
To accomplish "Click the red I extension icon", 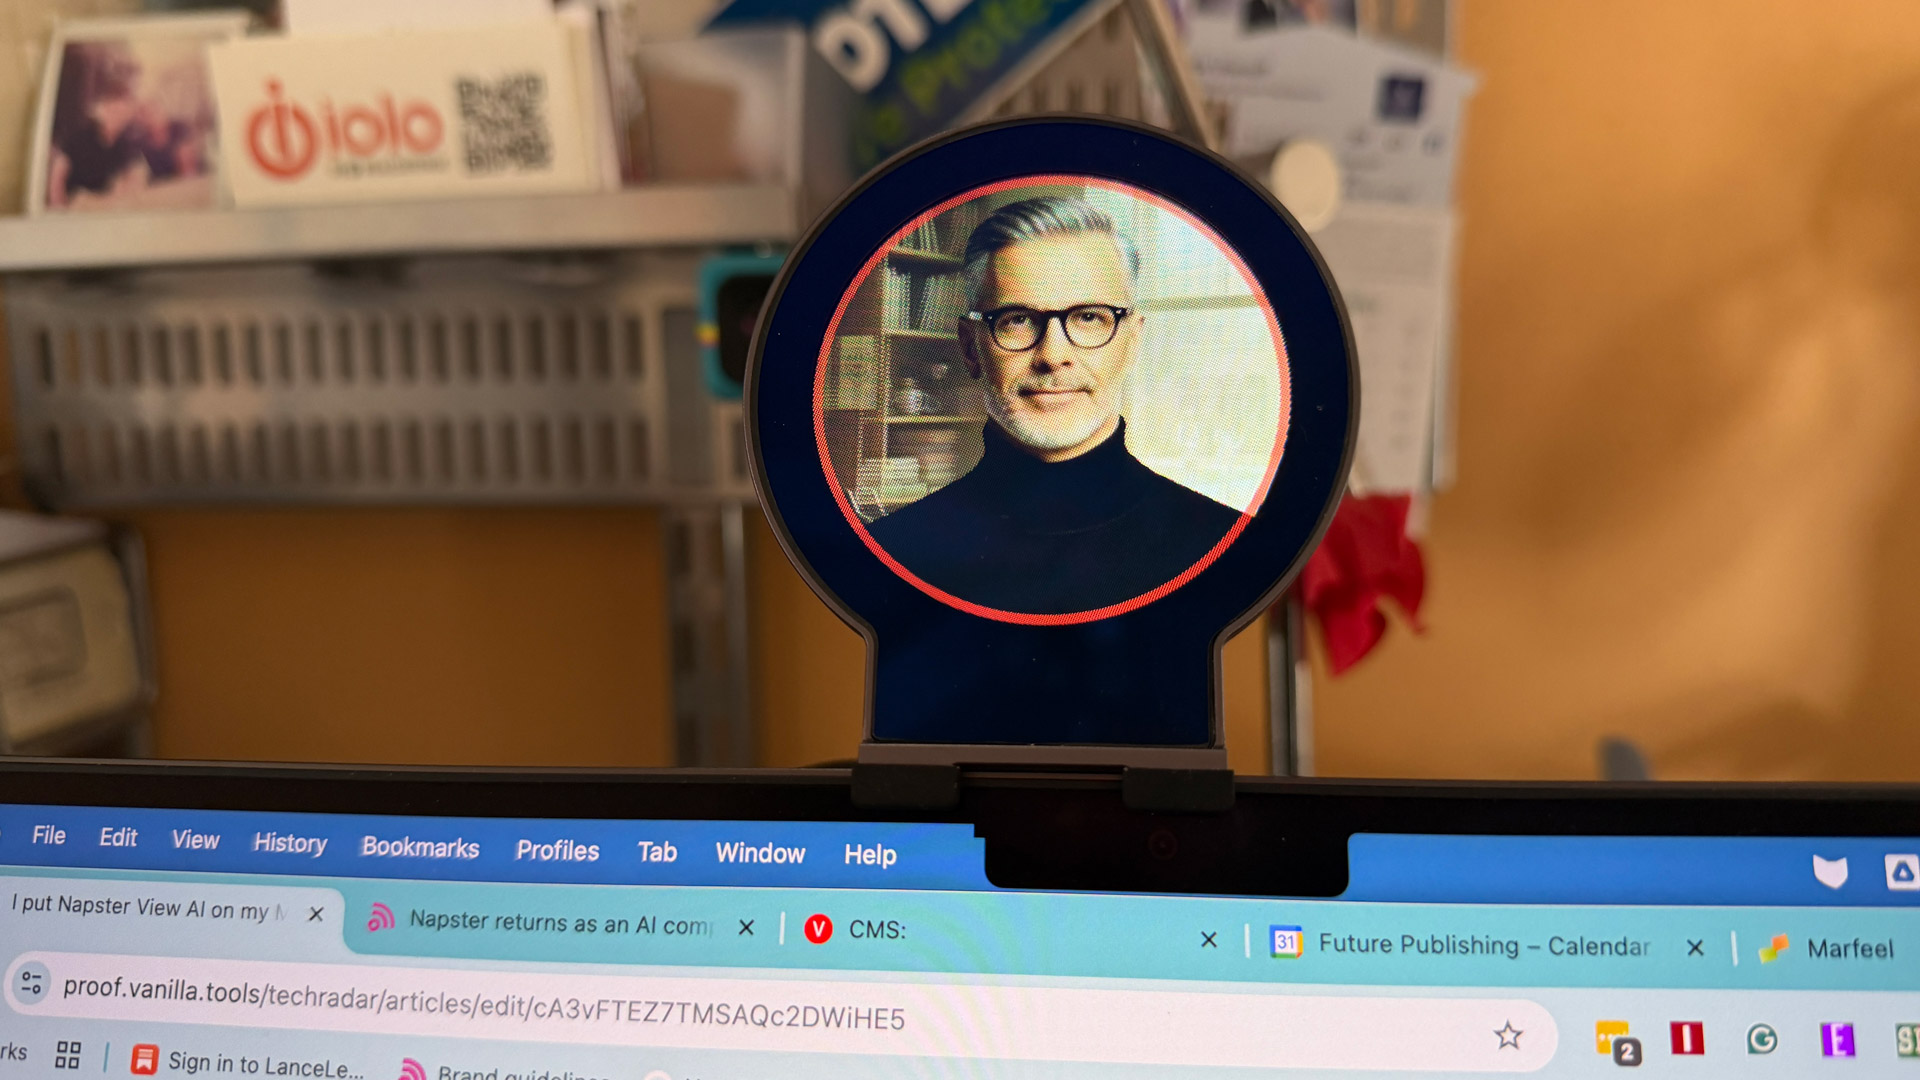I will pyautogui.click(x=1687, y=1038).
